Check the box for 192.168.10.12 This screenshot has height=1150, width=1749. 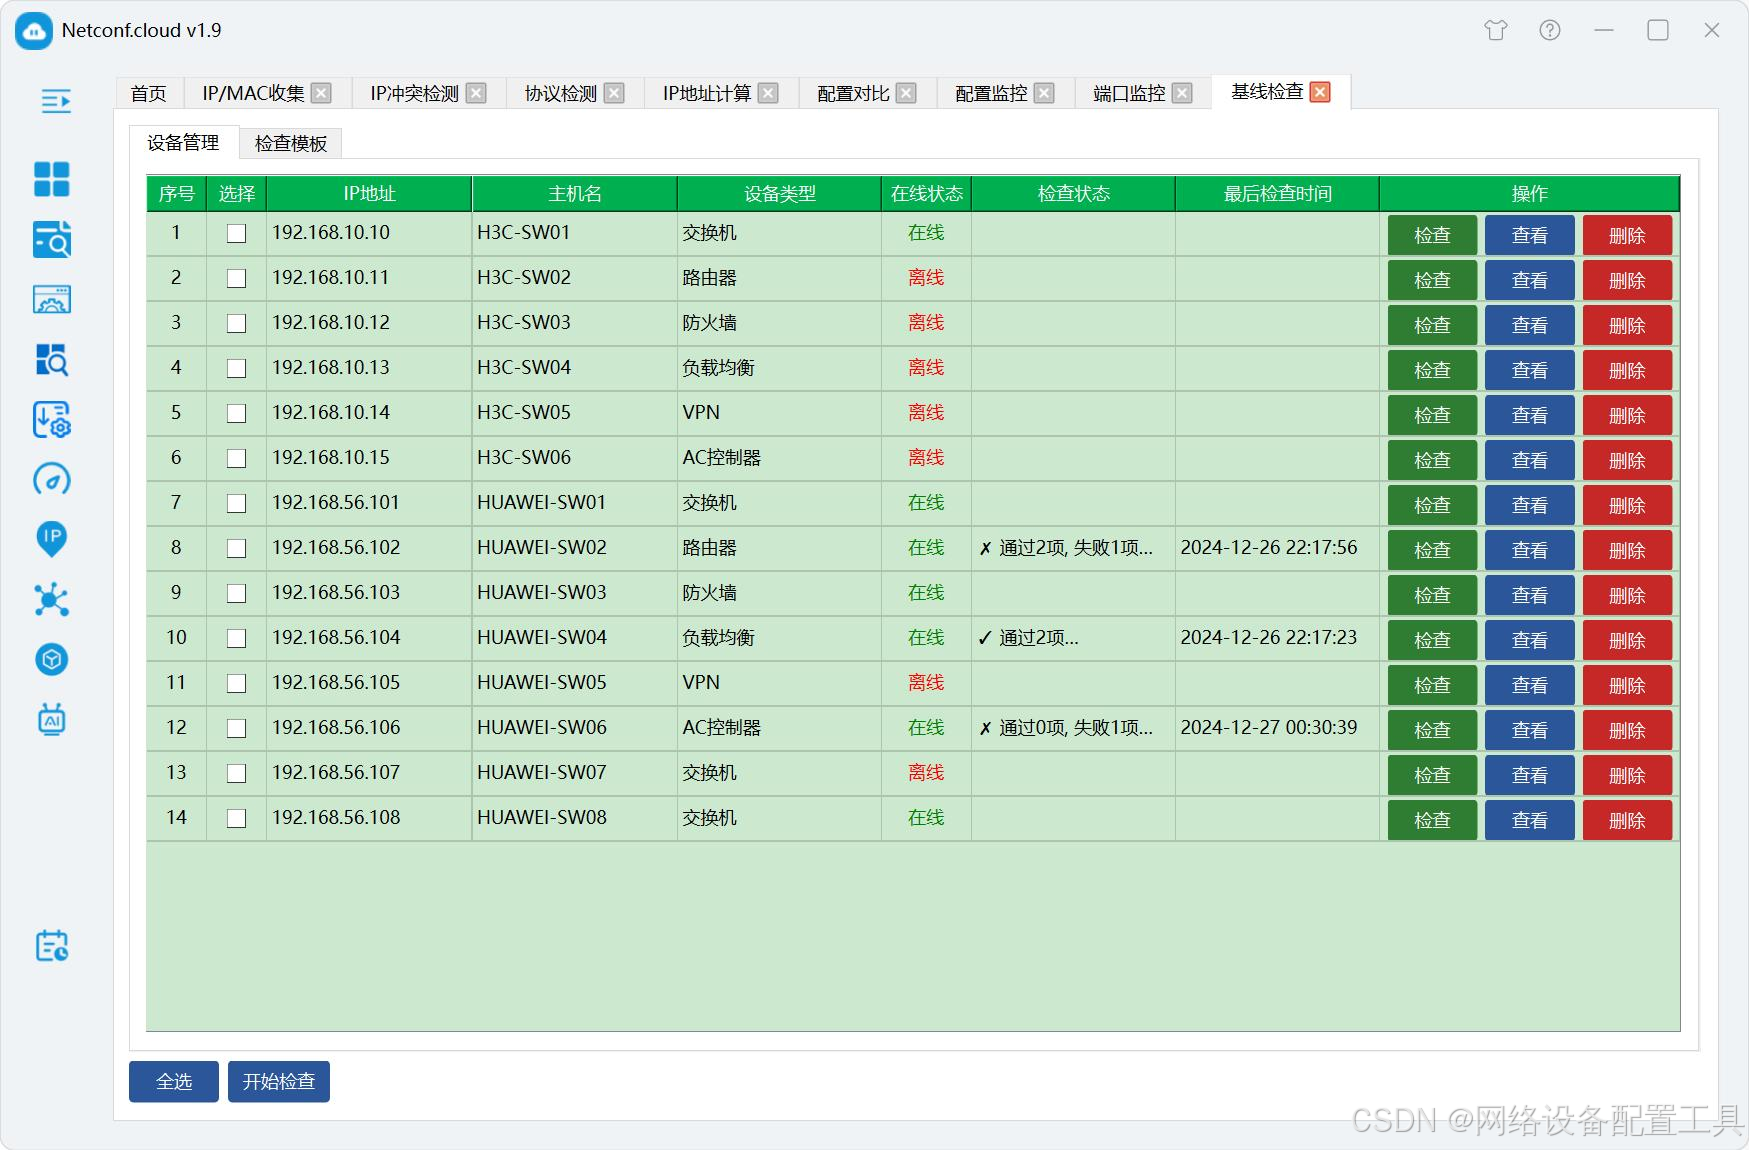(x=236, y=323)
